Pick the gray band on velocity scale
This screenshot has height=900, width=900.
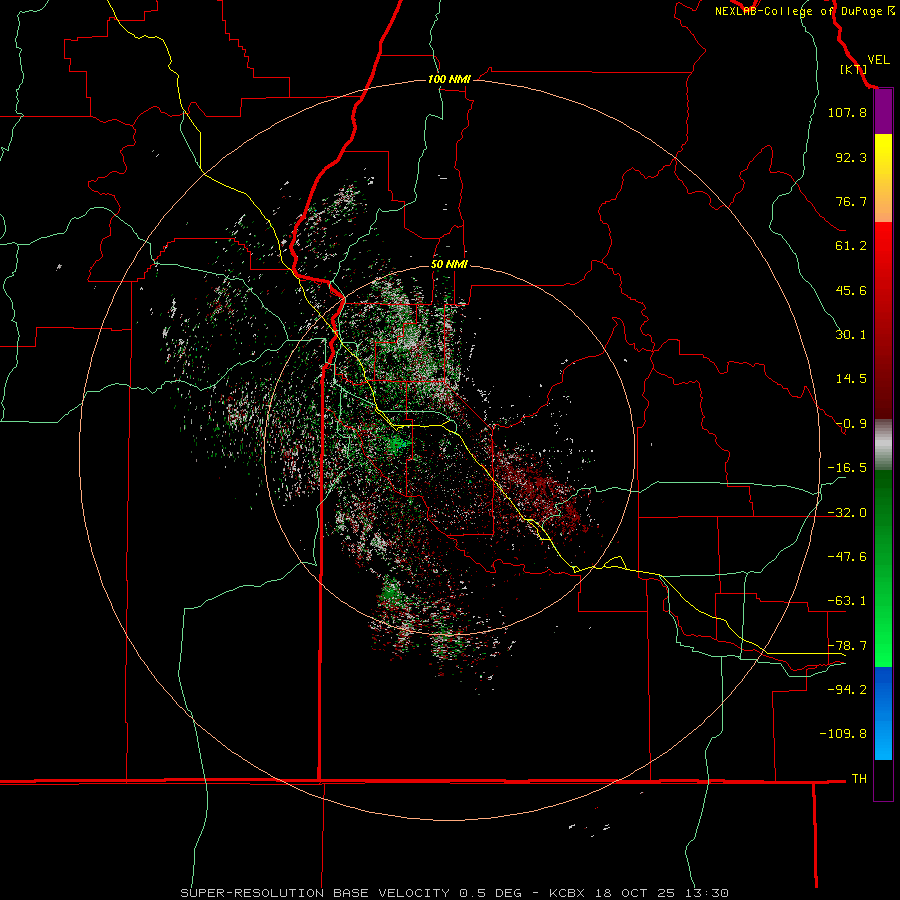(x=883, y=445)
